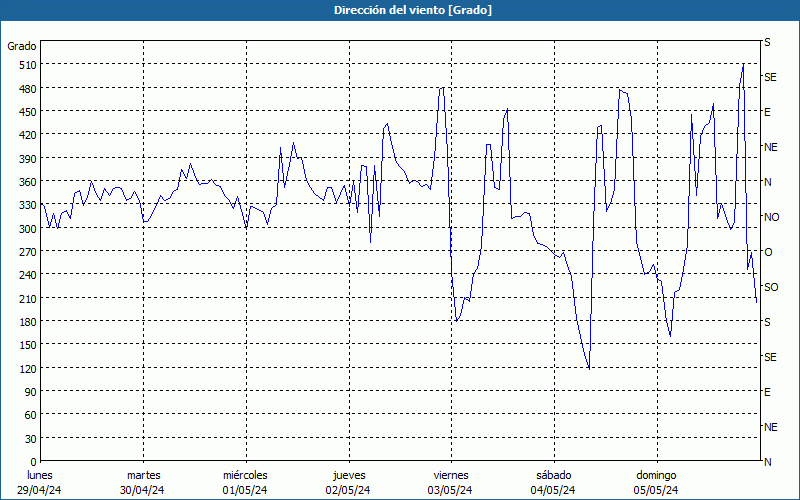Click the 420 degree axis label
The height and width of the screenshot is (500, 800).
28,135
